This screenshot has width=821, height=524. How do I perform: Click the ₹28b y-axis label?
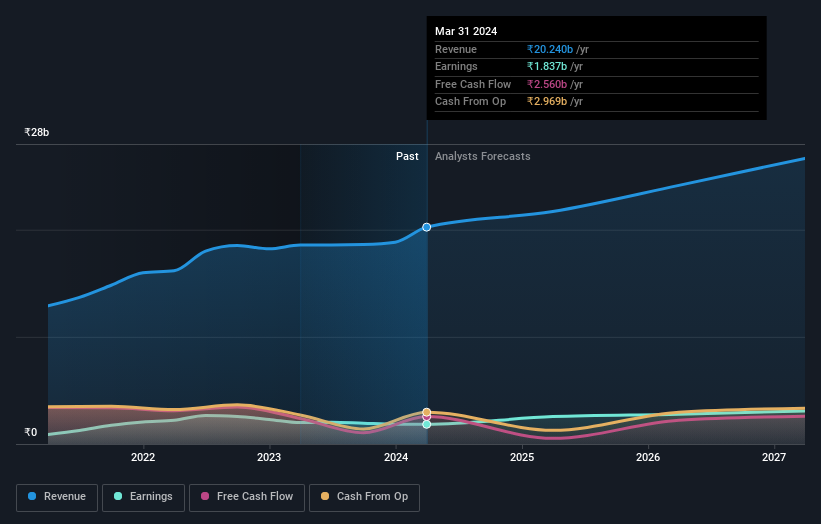(x=37, y=132)
